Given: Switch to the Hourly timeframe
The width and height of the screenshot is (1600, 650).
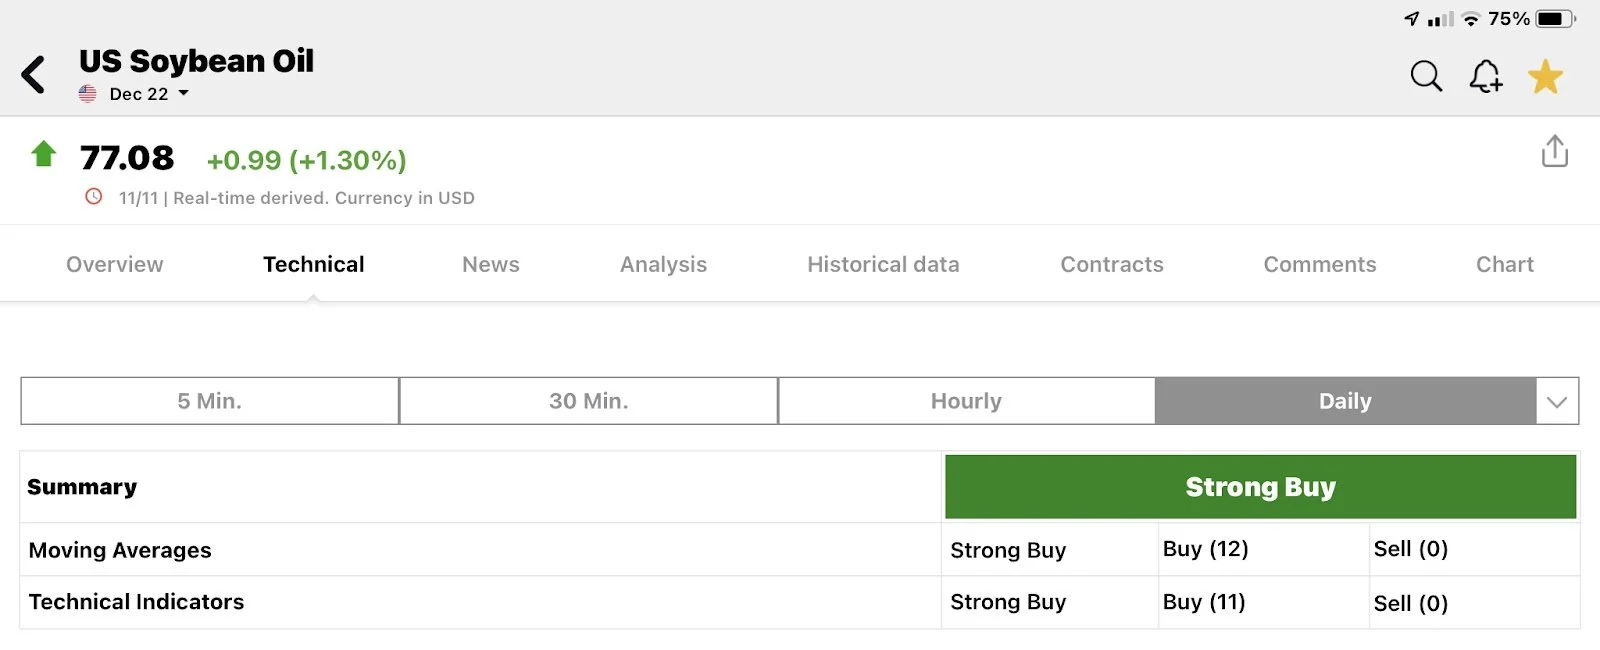Looking at the screenshot, I should point(966,401).
